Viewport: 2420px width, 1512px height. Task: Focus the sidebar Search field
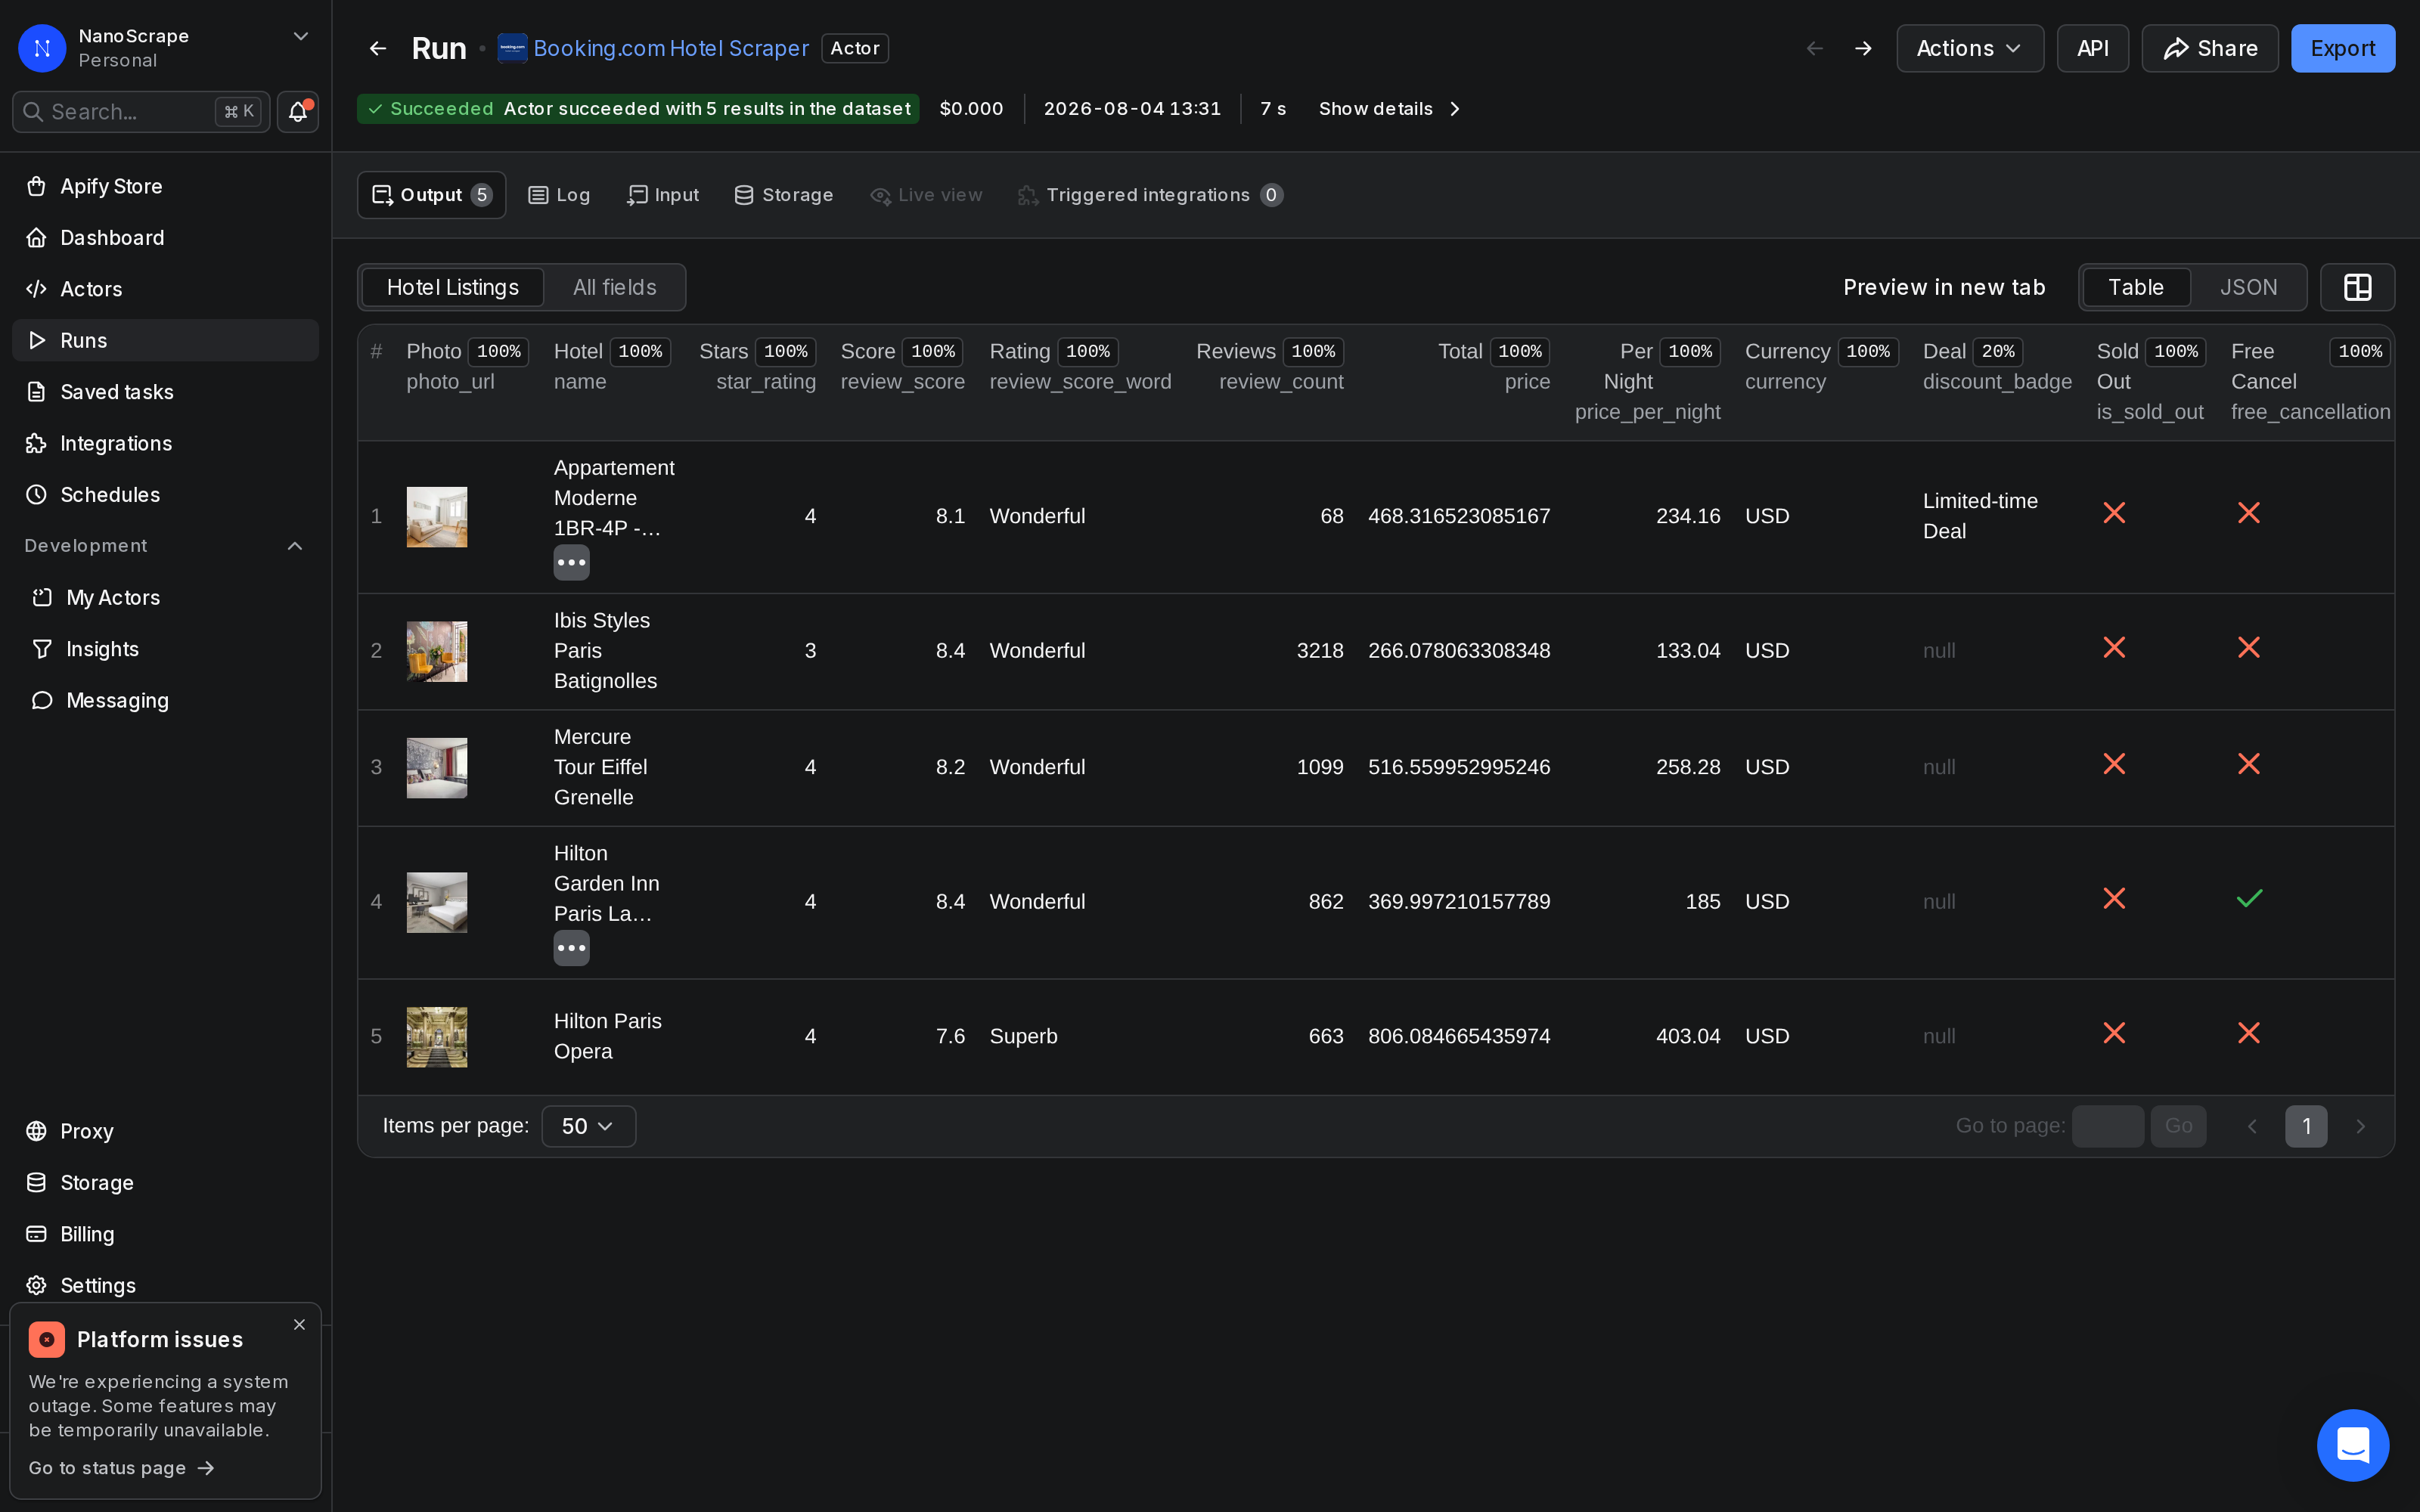(x=140, y=112)
